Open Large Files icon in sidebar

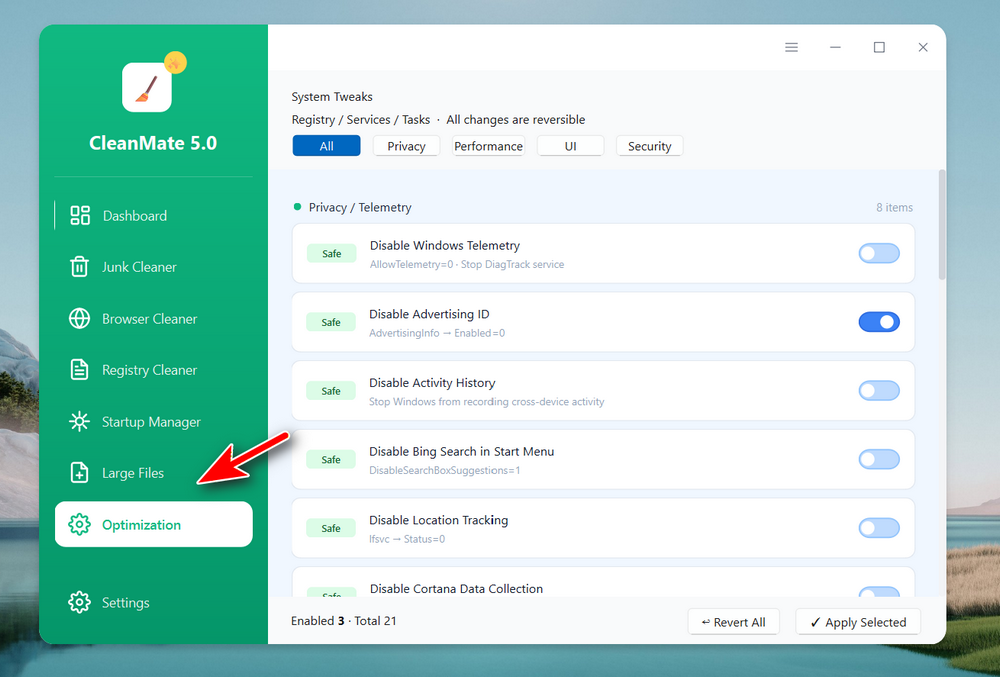[80, 473]
